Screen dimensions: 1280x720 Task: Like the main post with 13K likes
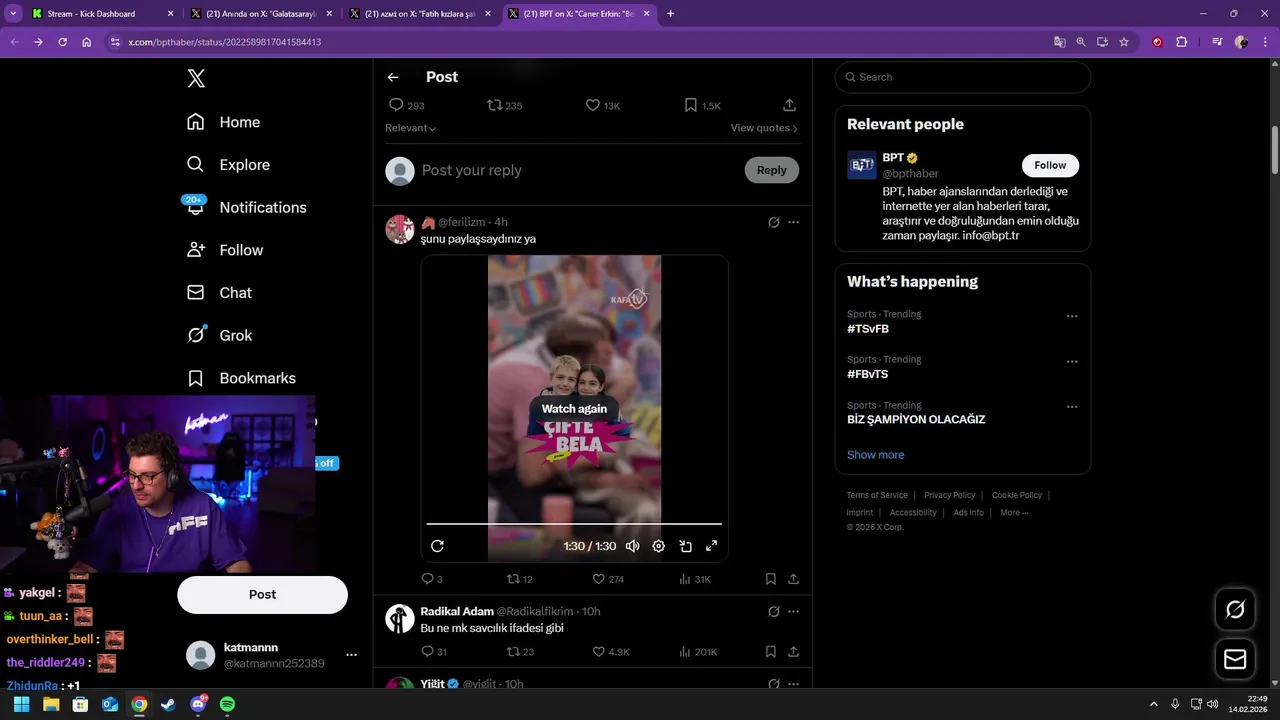pyautogui.click(x=602, y=105)
